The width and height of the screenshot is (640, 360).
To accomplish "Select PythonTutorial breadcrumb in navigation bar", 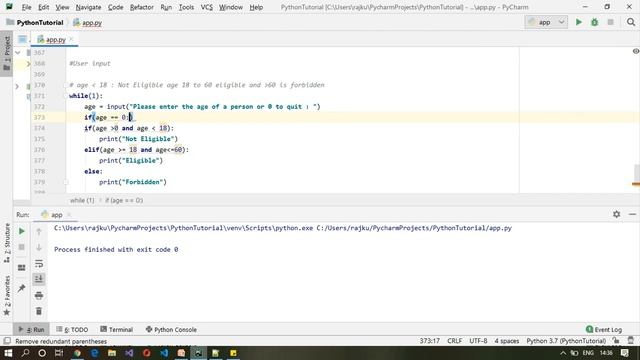I will click(x=35, y=22).
